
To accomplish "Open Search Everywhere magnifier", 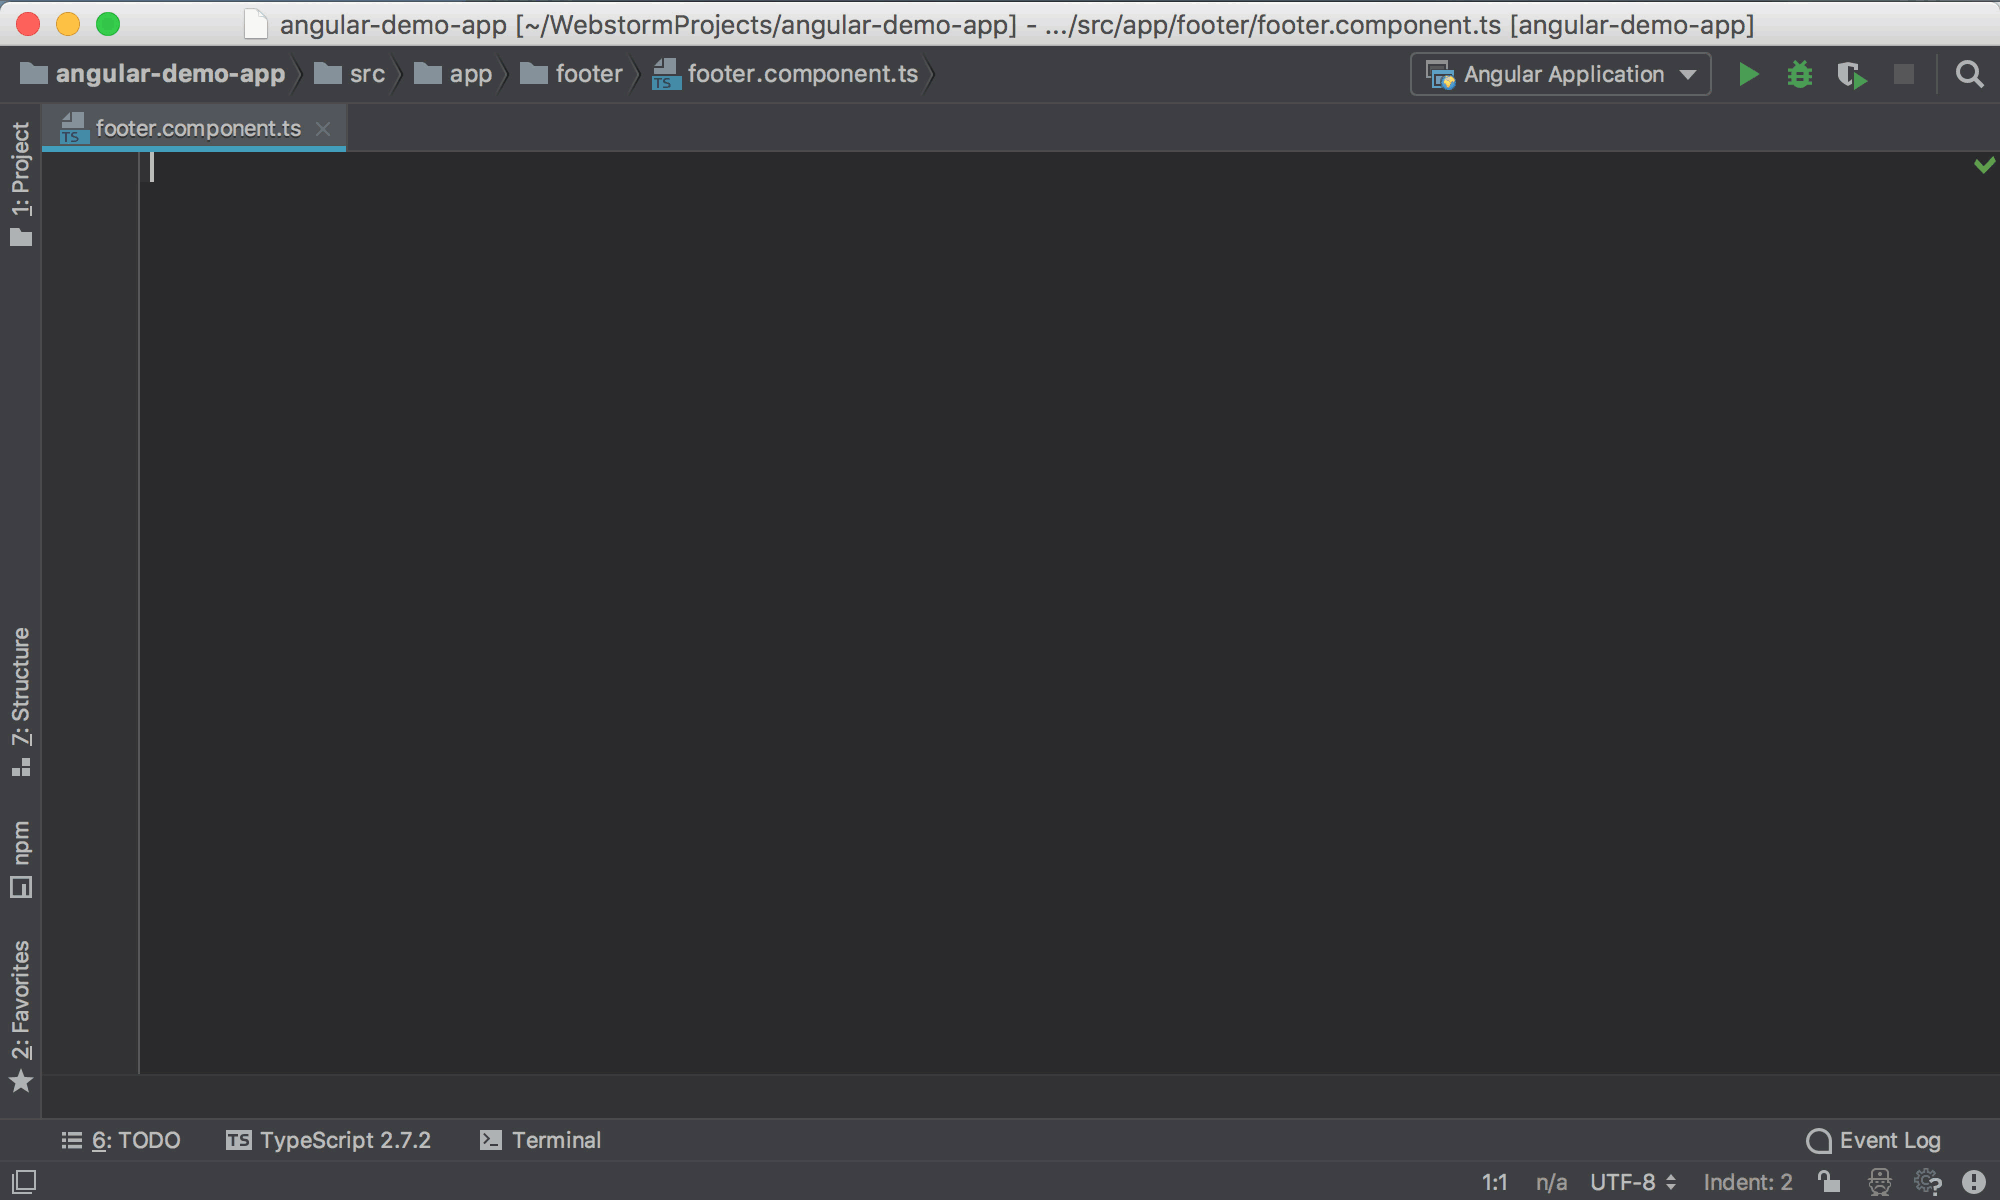I will pos(1969,75).
